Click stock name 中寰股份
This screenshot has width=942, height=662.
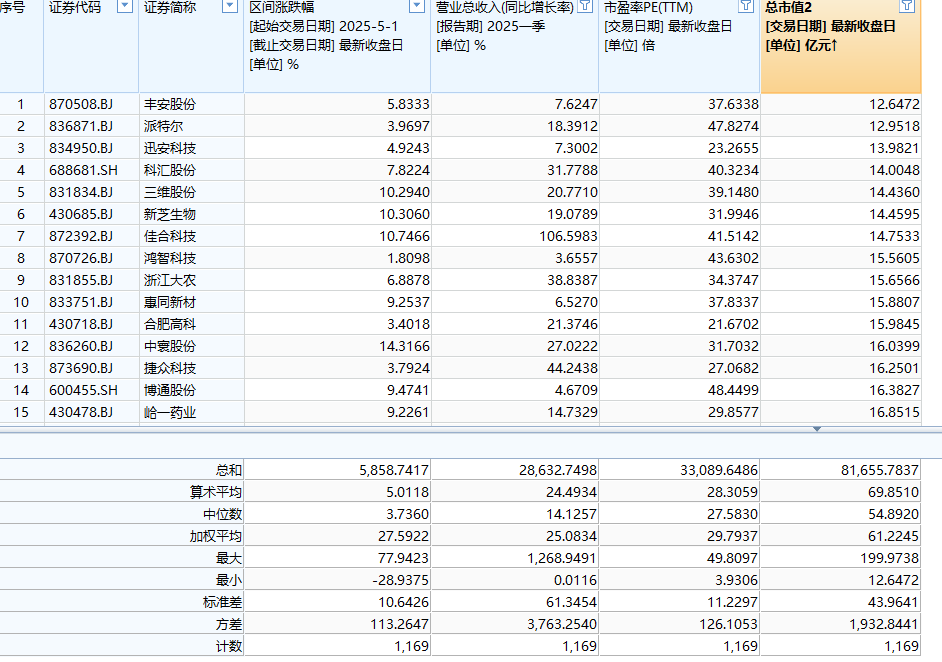tap(169, 347)
